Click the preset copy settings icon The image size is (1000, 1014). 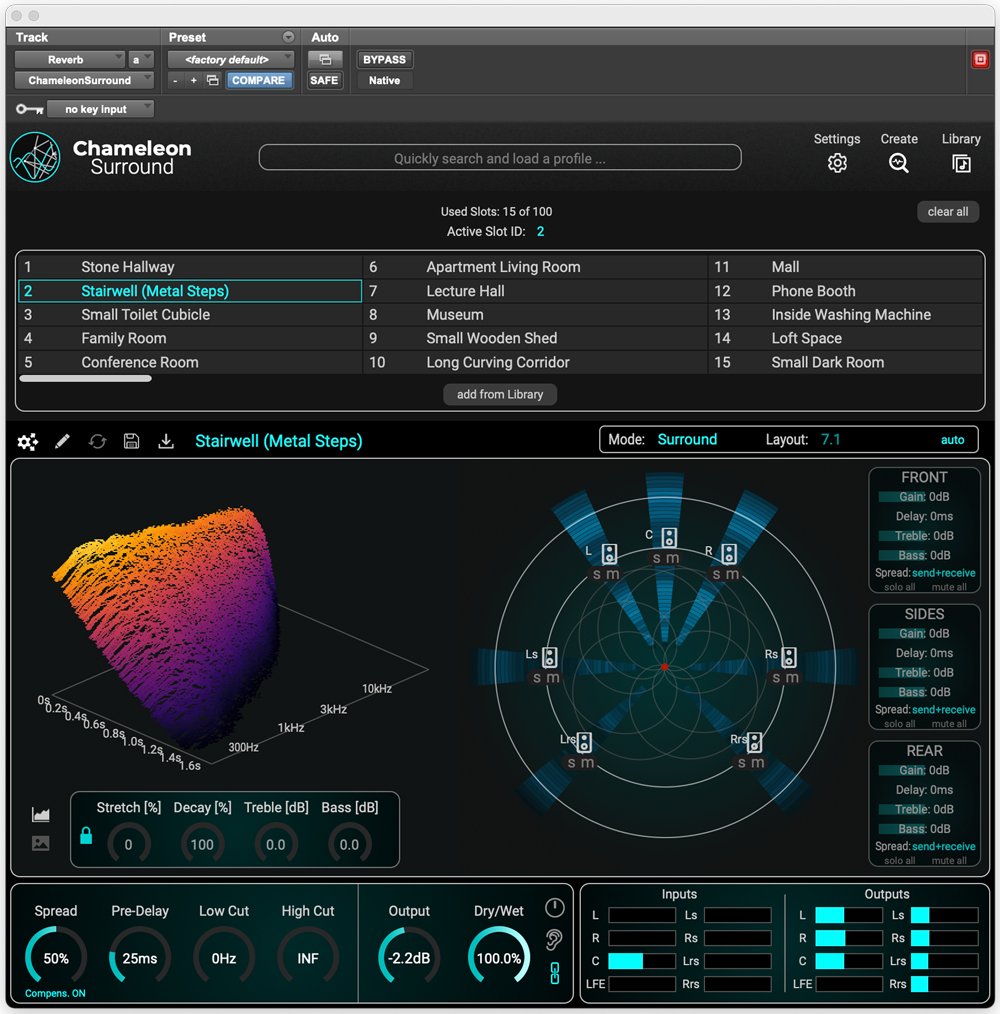pos(212,80)
